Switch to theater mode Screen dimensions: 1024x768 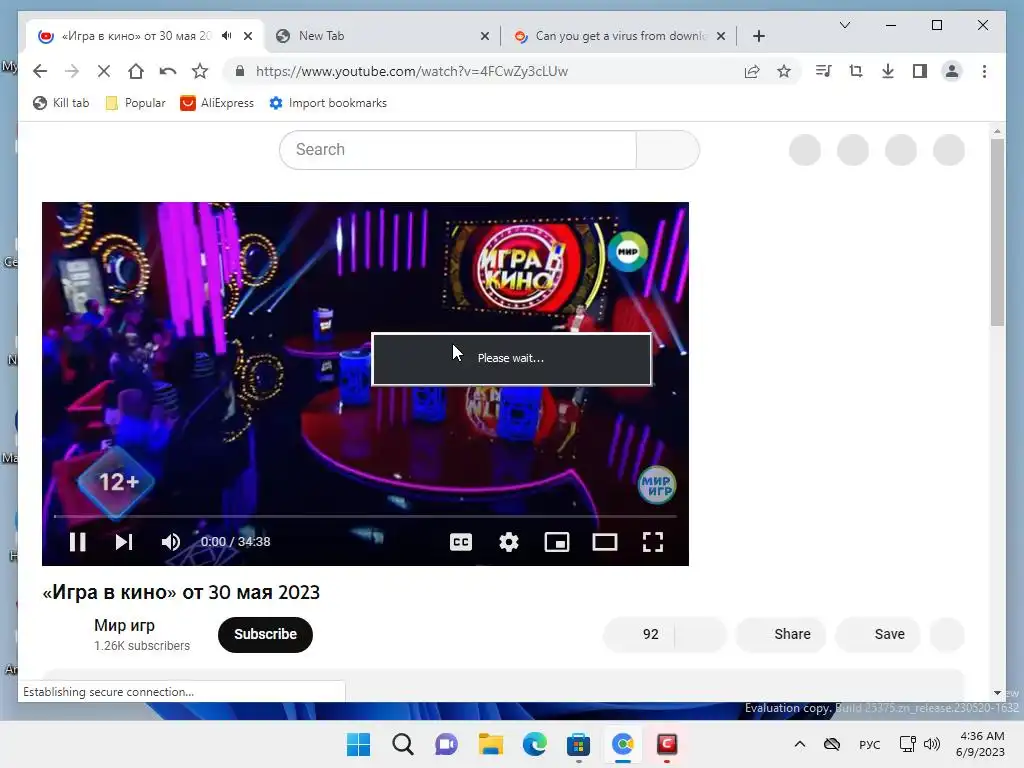[x=605, y=542]
